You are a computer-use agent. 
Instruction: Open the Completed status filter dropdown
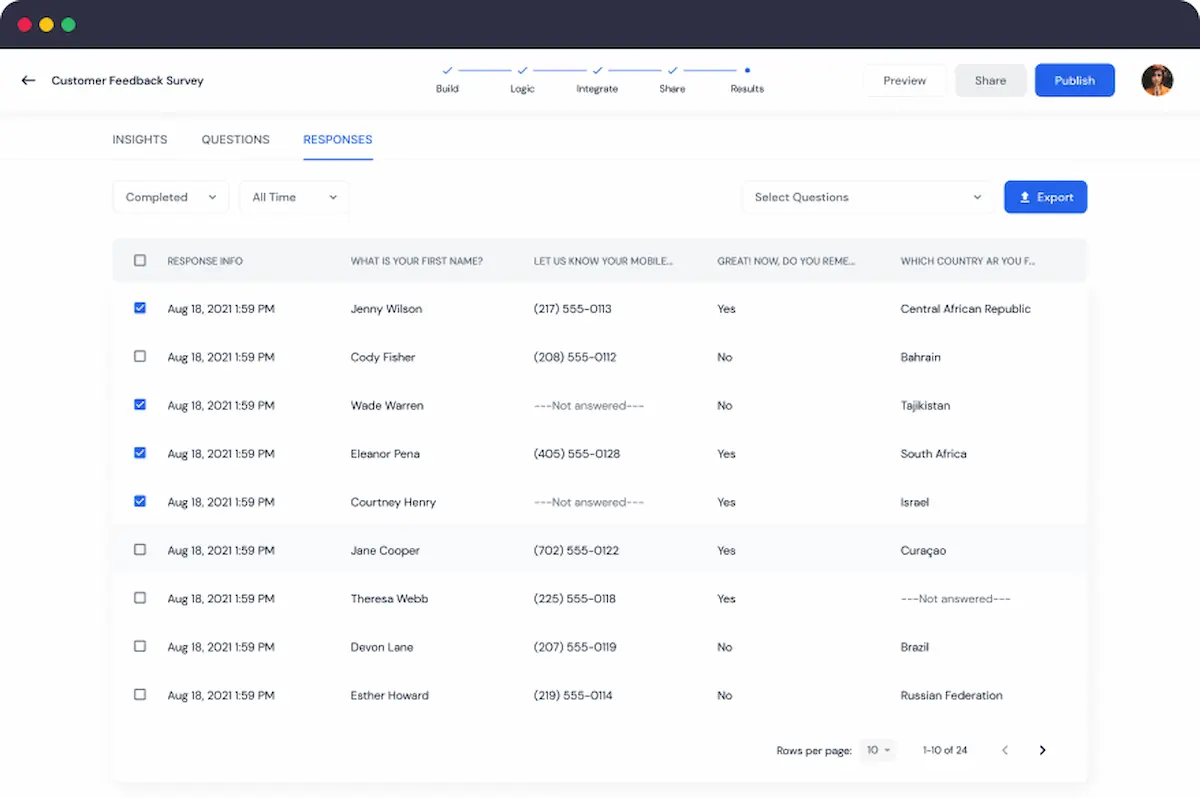pyautogui.click(x=171, y=198)
